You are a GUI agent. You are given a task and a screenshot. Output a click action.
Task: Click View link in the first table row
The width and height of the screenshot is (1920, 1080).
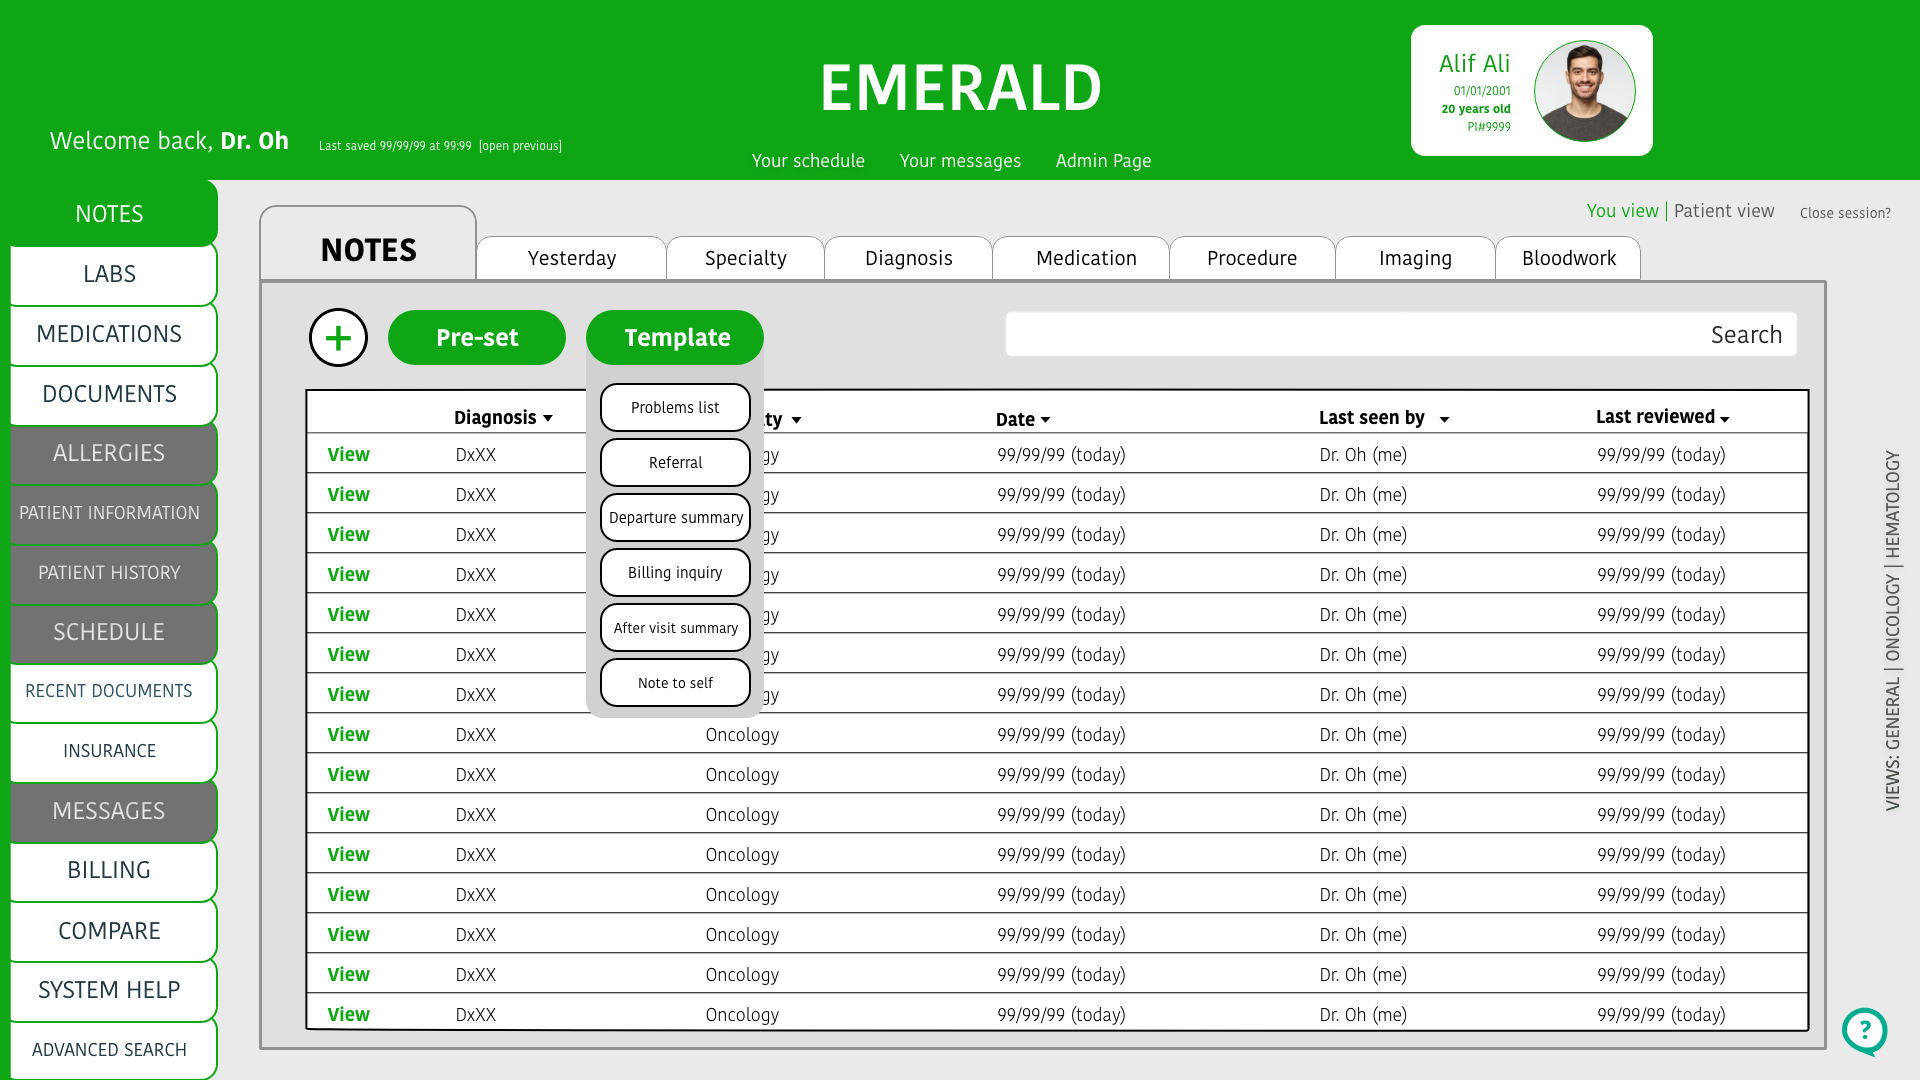pyautogui.click(x=348, y=455)
